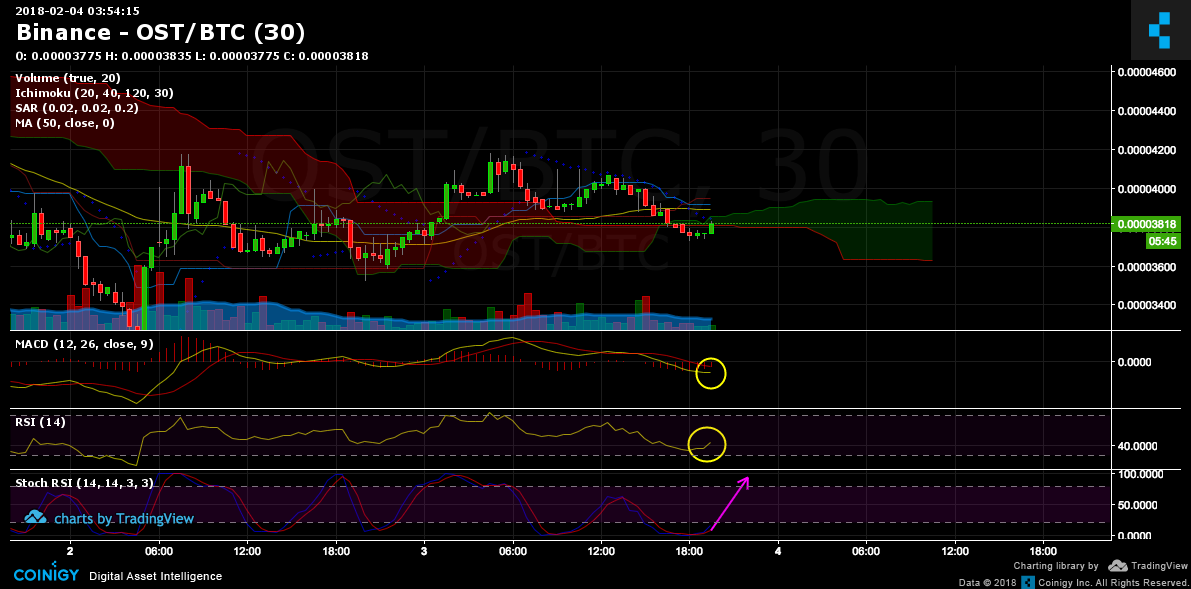The width and height of the screenshot is (1191, 589).
Task: Click the RSI (14) indicator label
Action: (x=40, y=422)
